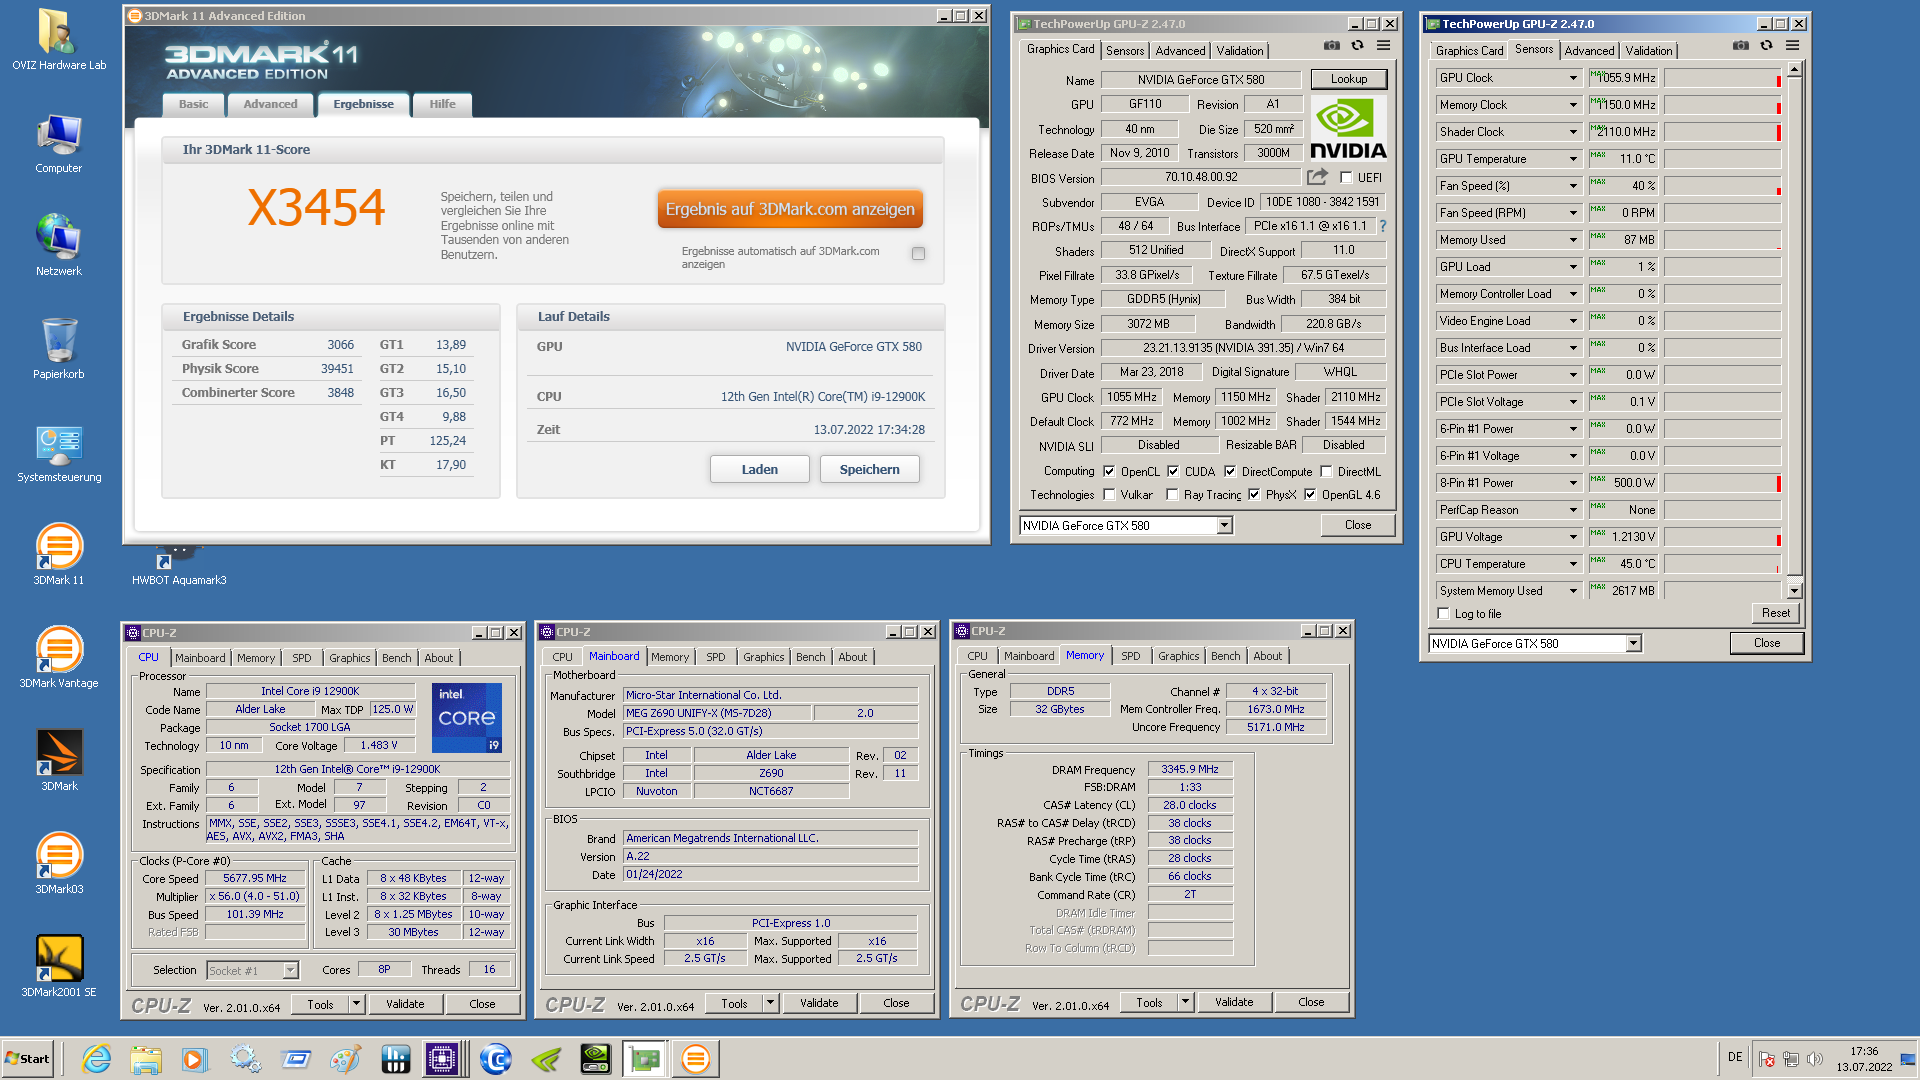Viewport: 1920px width, 1080px height.
Task: Toggle OpenCL checkbox in GPU-Z
Action: click(1108, 471)
